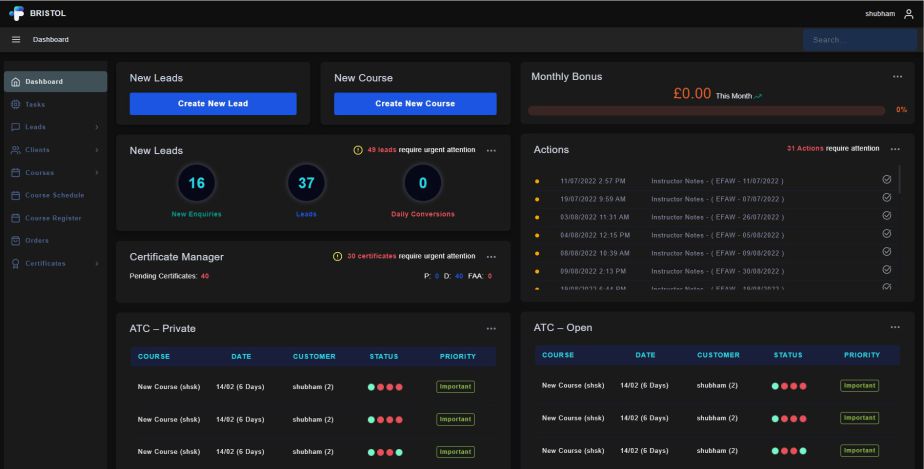Mark the 03/08/2022 11:31 AM action complete
This screenshot has width=924, height=469.
(x=886, y=216)
